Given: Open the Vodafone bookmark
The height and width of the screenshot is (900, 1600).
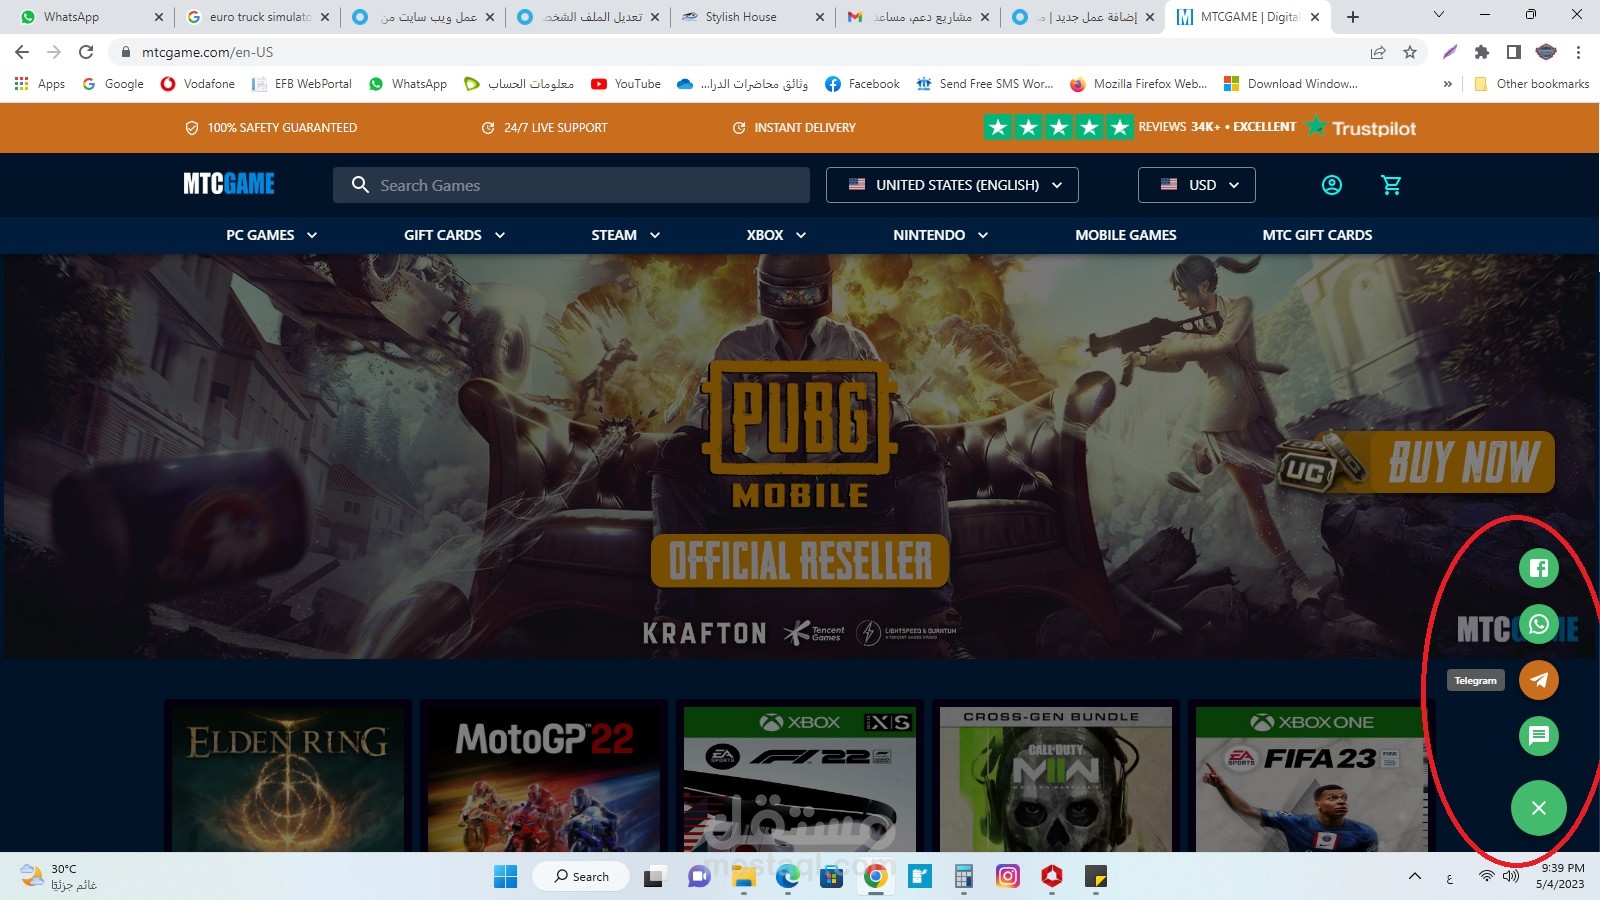Looking at the screenshot, I should point(198,84).
